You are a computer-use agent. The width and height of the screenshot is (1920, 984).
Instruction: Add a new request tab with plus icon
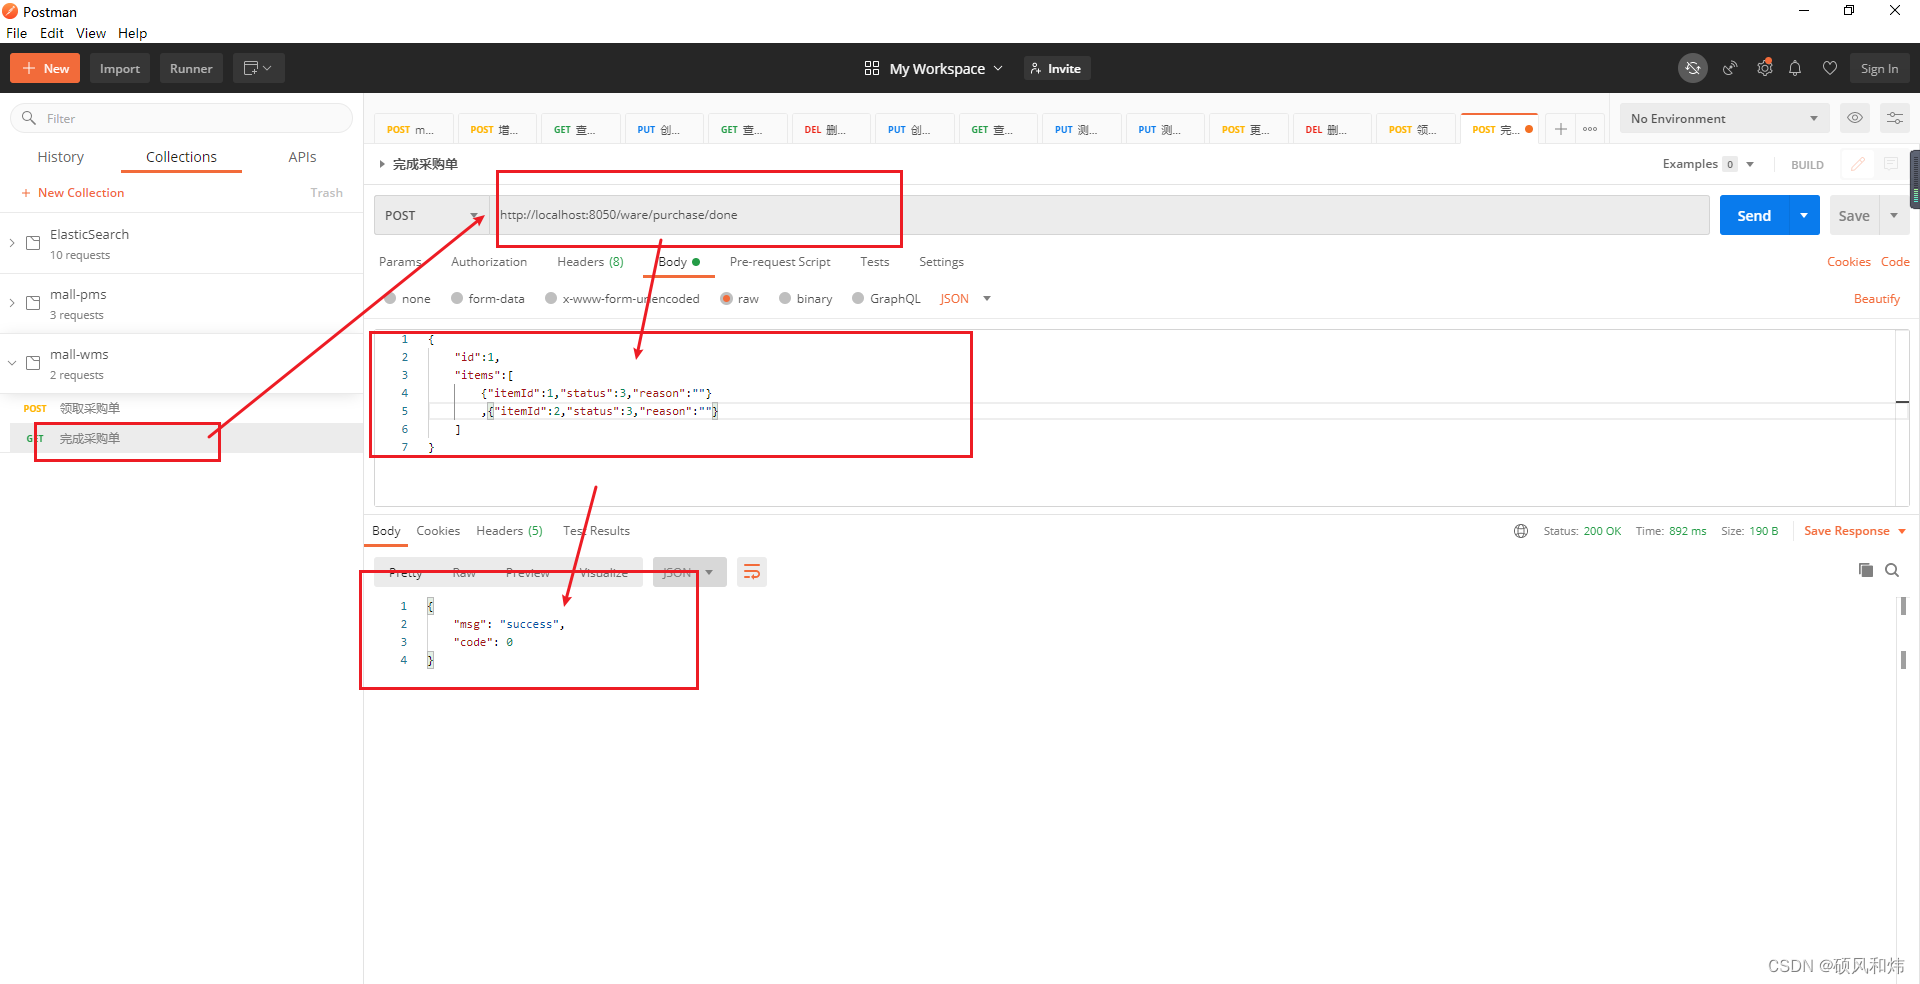(x=1560, y=129)
